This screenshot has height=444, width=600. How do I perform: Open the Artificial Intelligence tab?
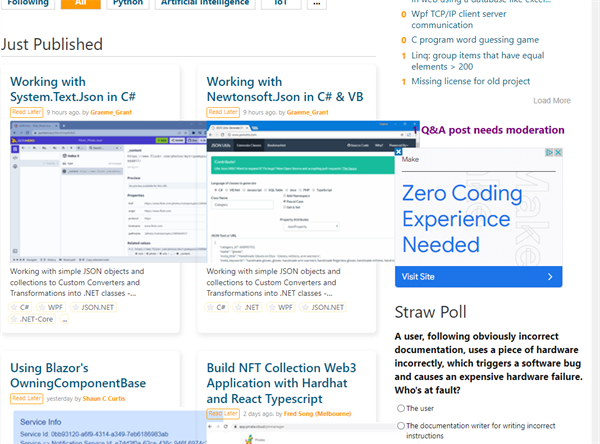[x=205, y=3]
